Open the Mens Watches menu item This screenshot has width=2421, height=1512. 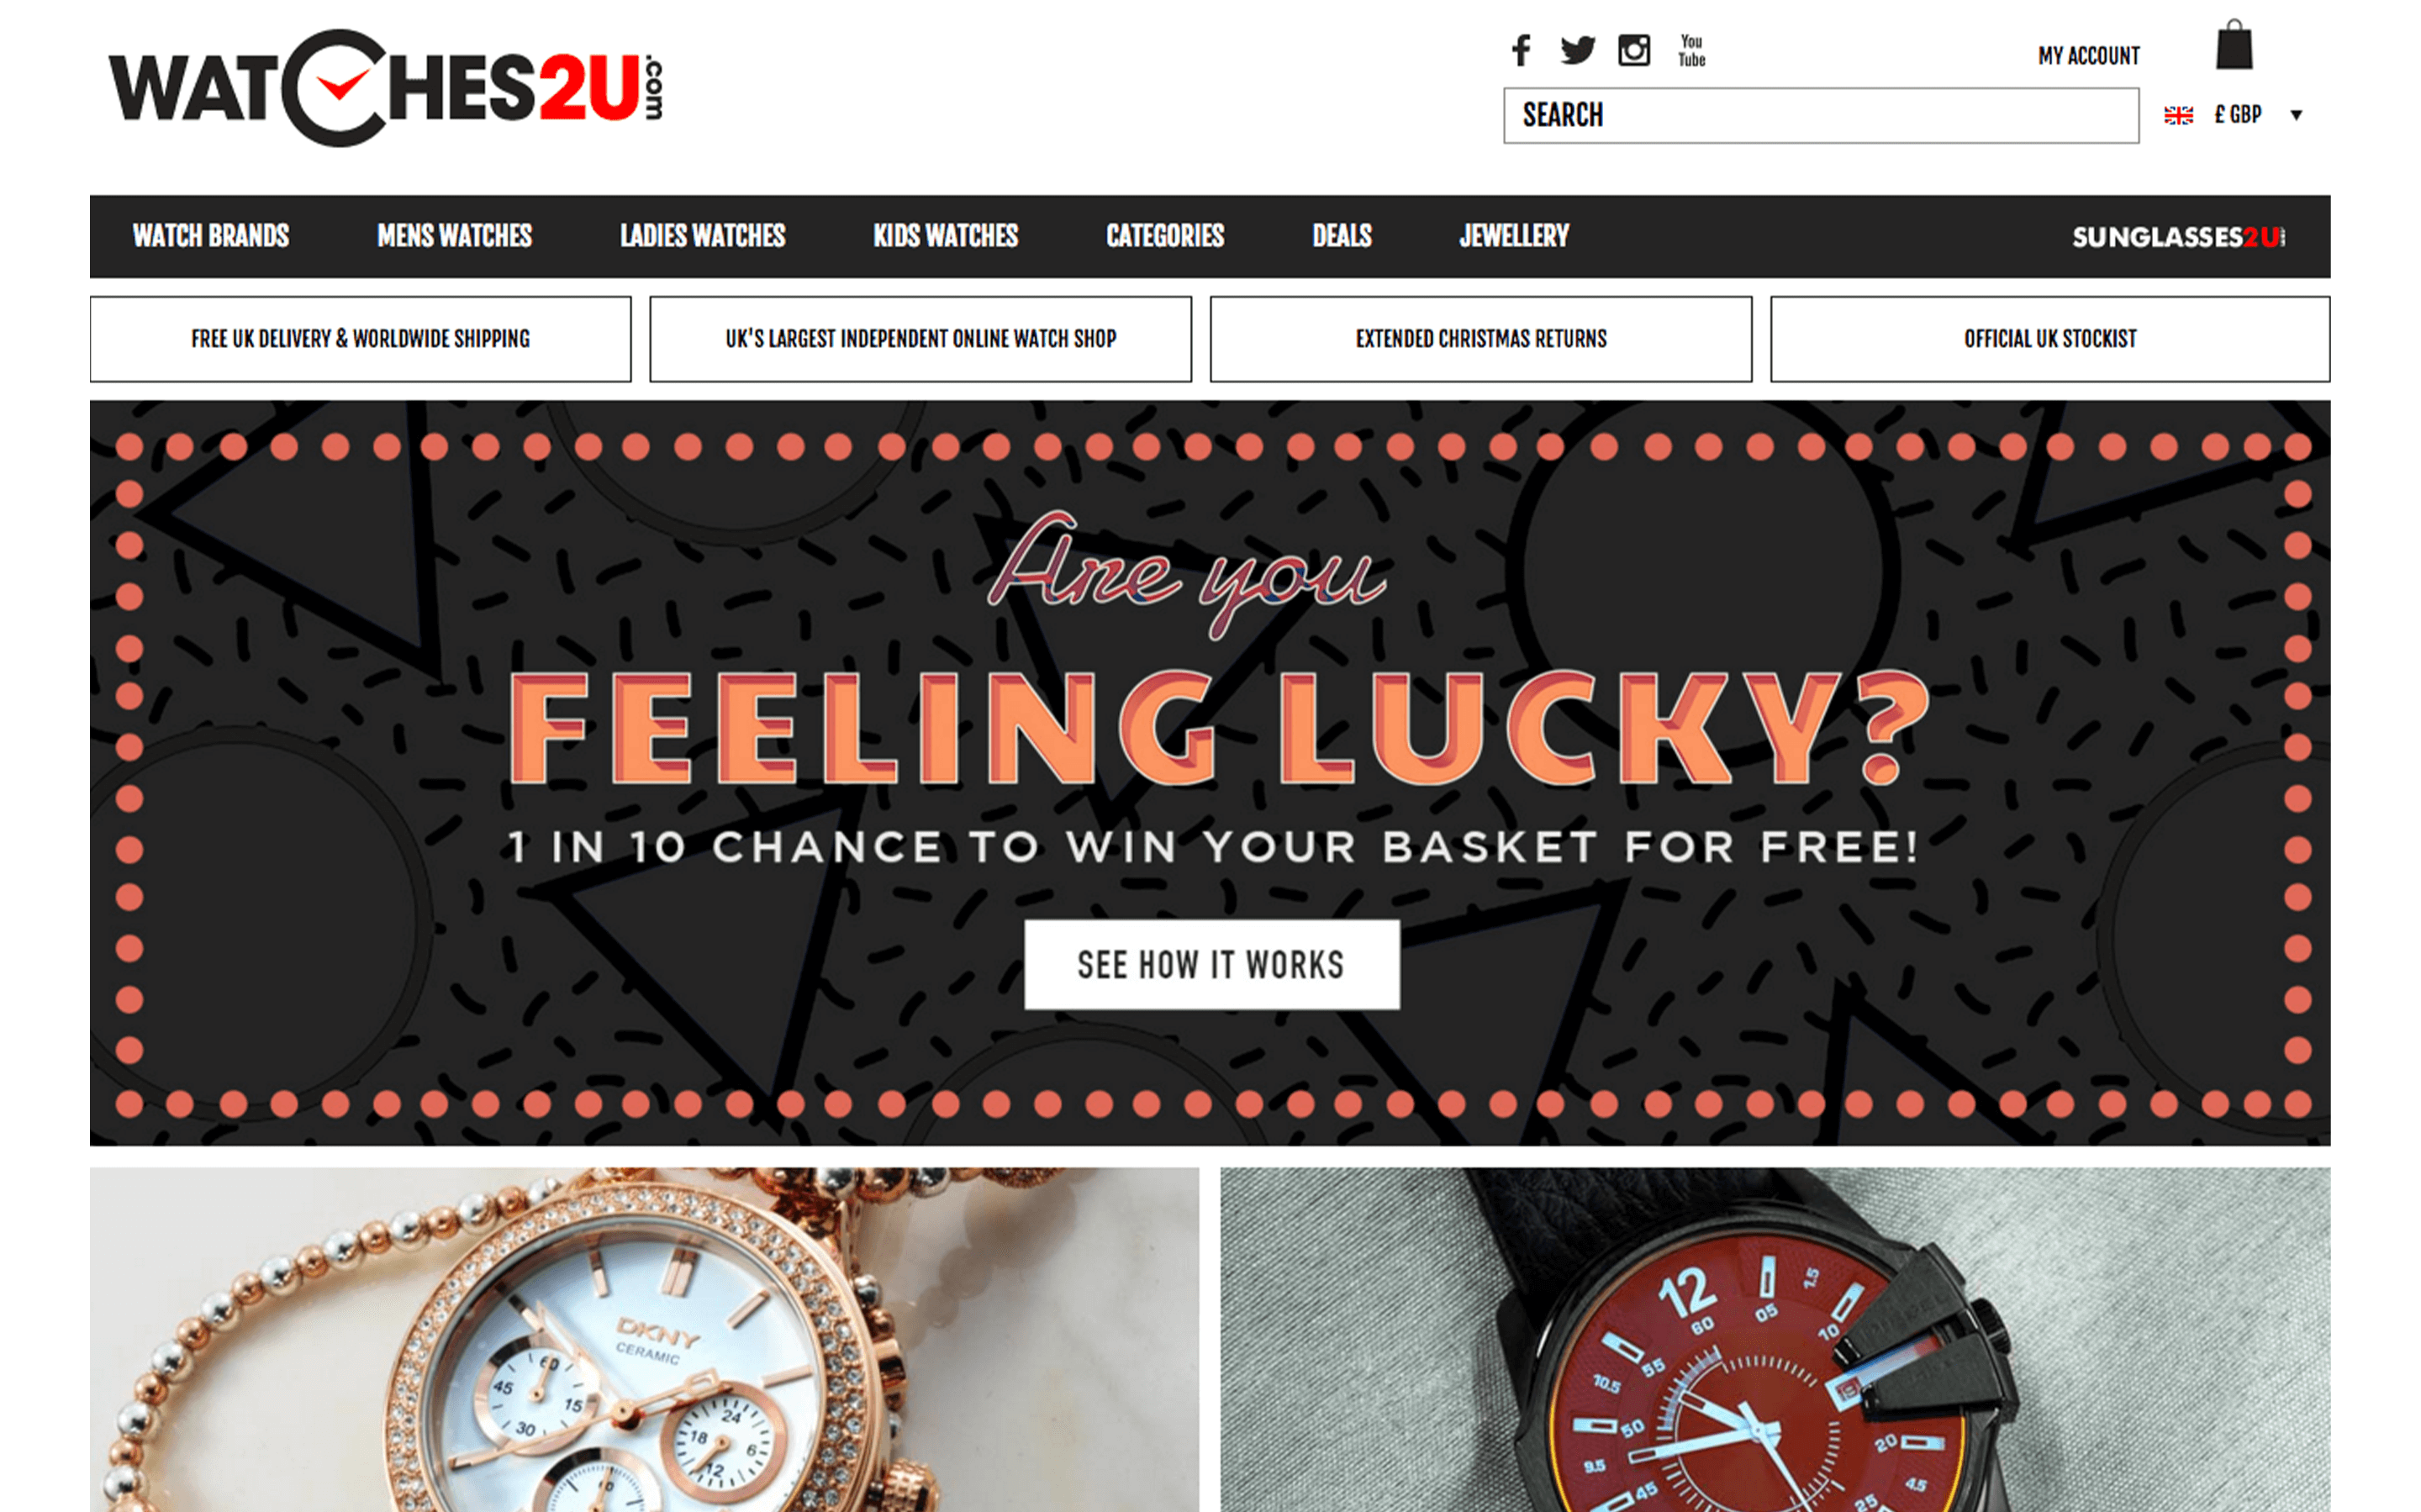click(455, 236)
